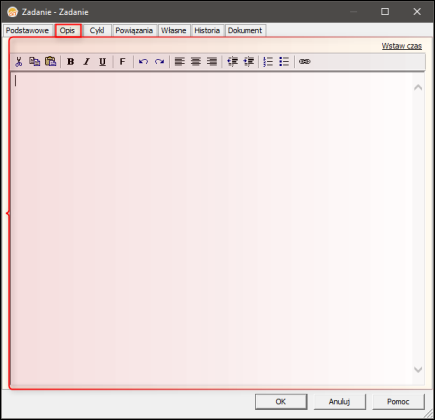Open the Font dialog with F icon

(122, 62)
